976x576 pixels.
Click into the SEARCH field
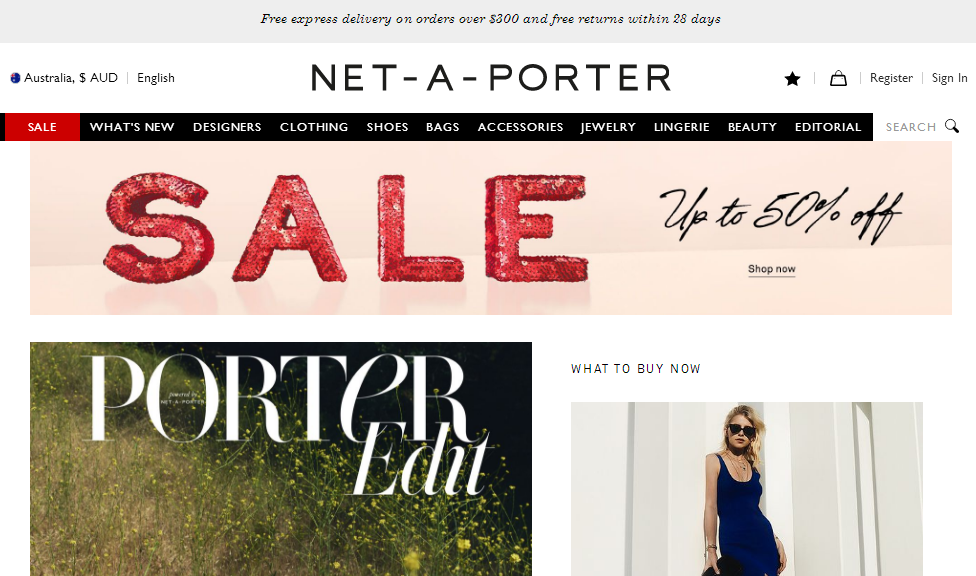point(911,127)
